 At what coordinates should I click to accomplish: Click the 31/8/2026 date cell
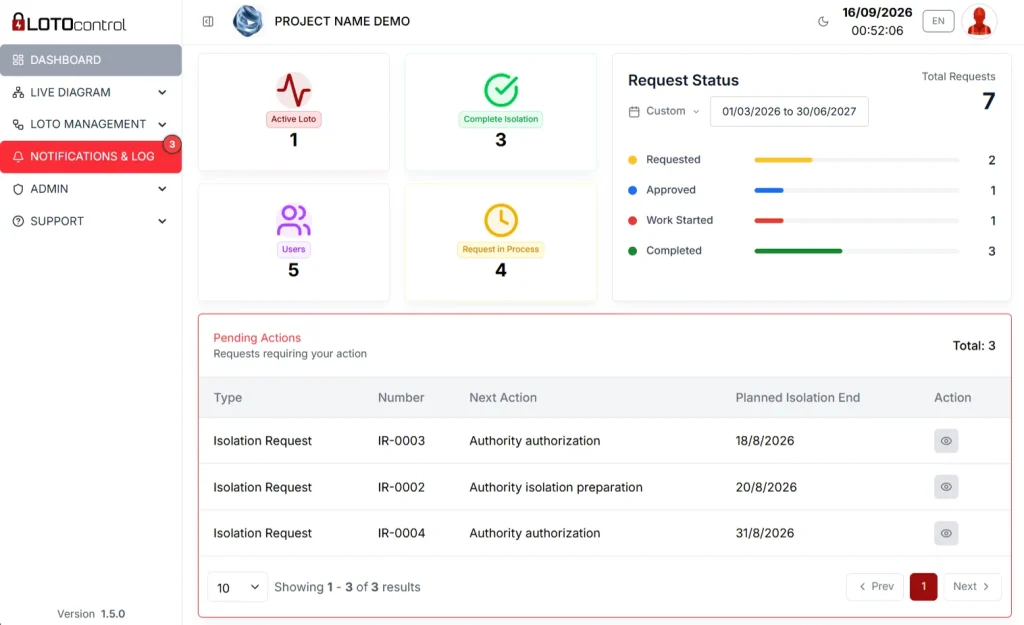tap(765, 533)
